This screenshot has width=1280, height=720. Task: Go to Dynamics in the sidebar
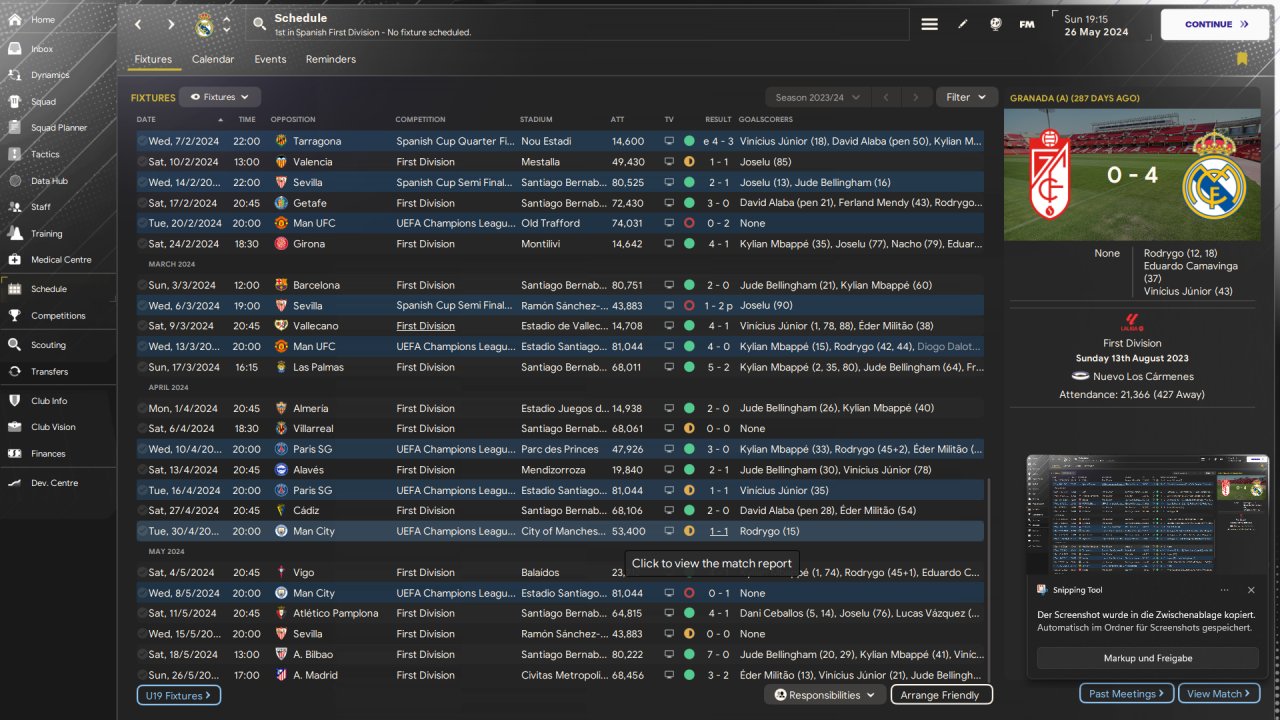58,75
